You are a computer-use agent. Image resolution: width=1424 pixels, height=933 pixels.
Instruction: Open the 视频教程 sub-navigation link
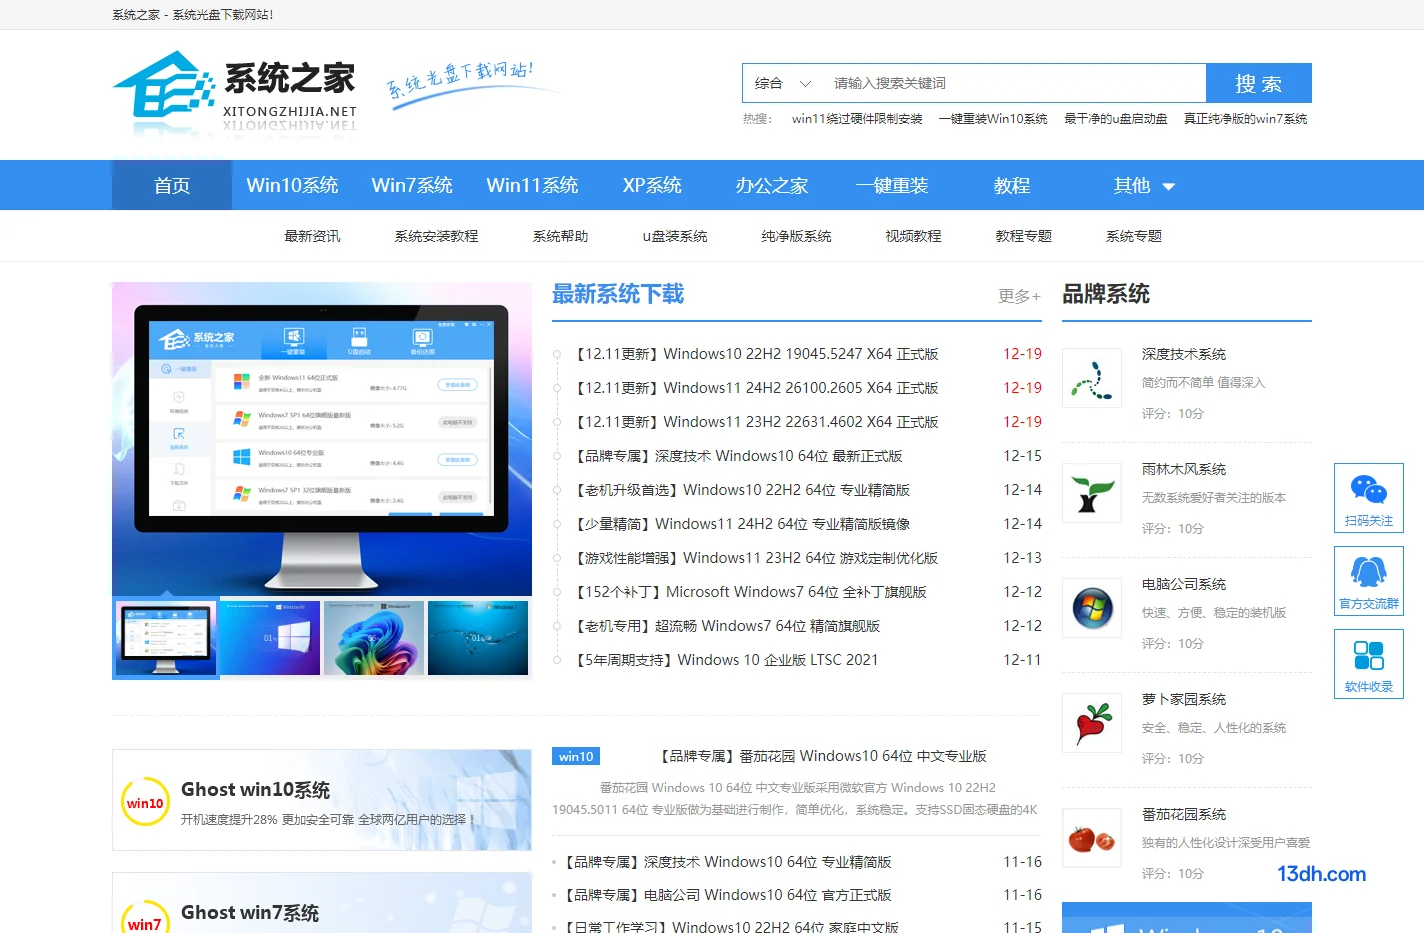point(913,236)
